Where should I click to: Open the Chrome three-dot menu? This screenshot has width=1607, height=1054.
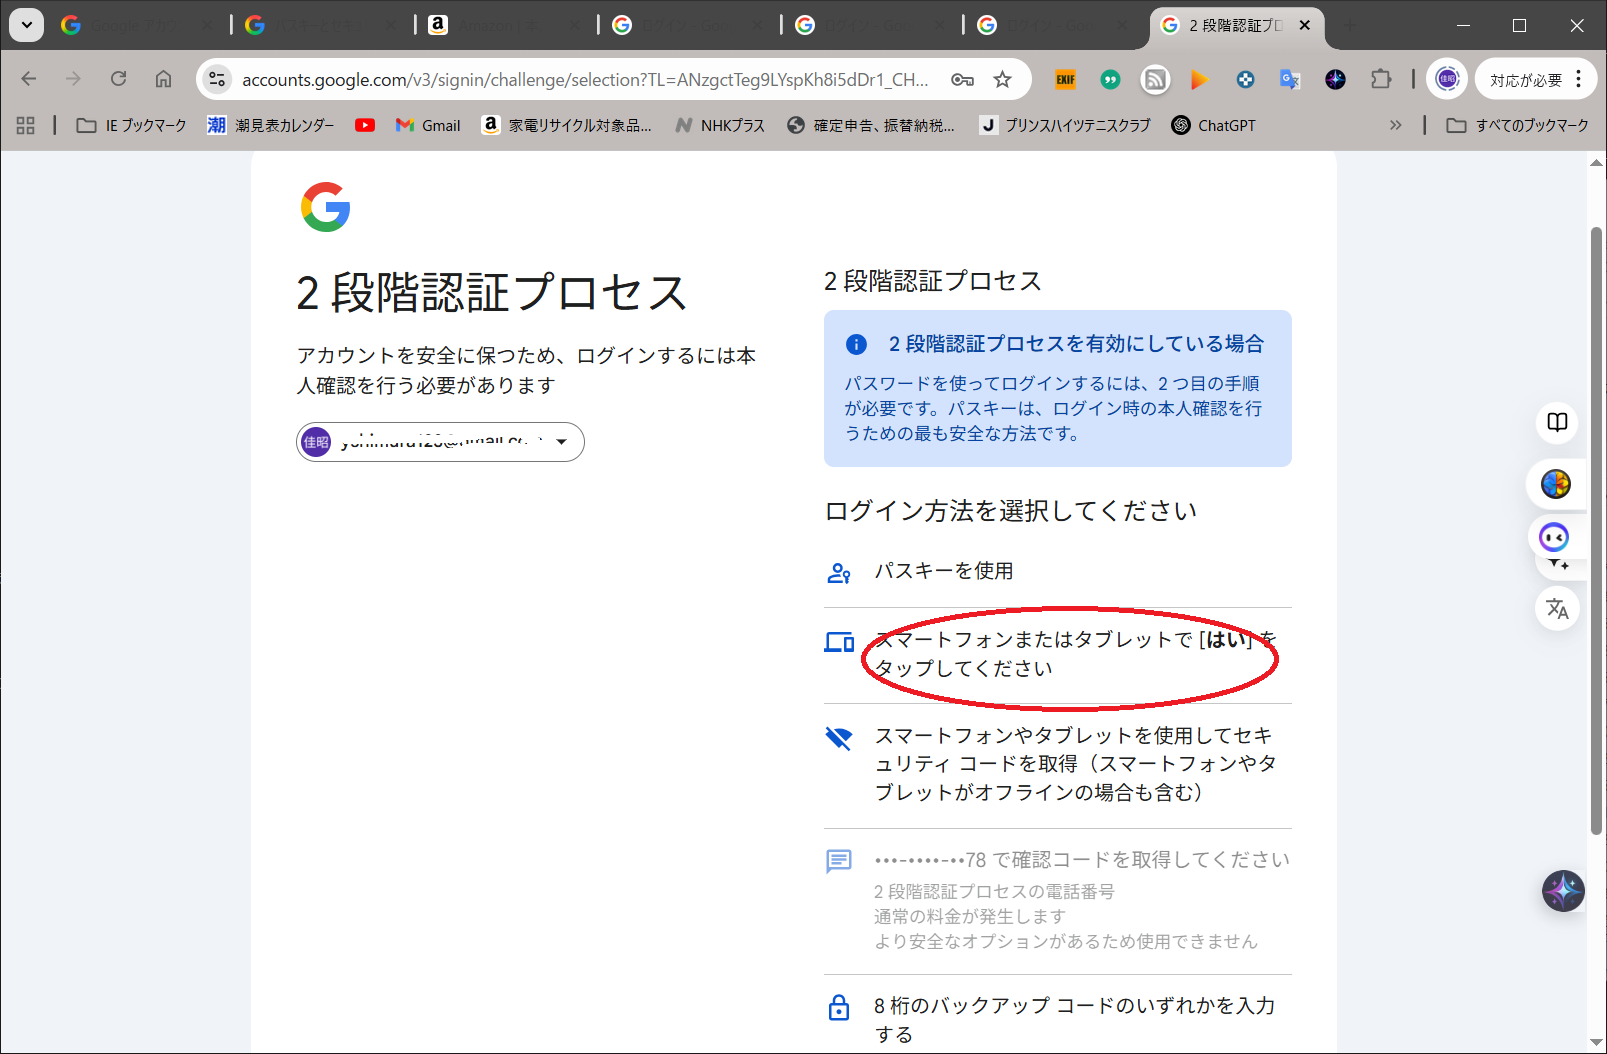pyautogui.click(x=1579, y=79)
